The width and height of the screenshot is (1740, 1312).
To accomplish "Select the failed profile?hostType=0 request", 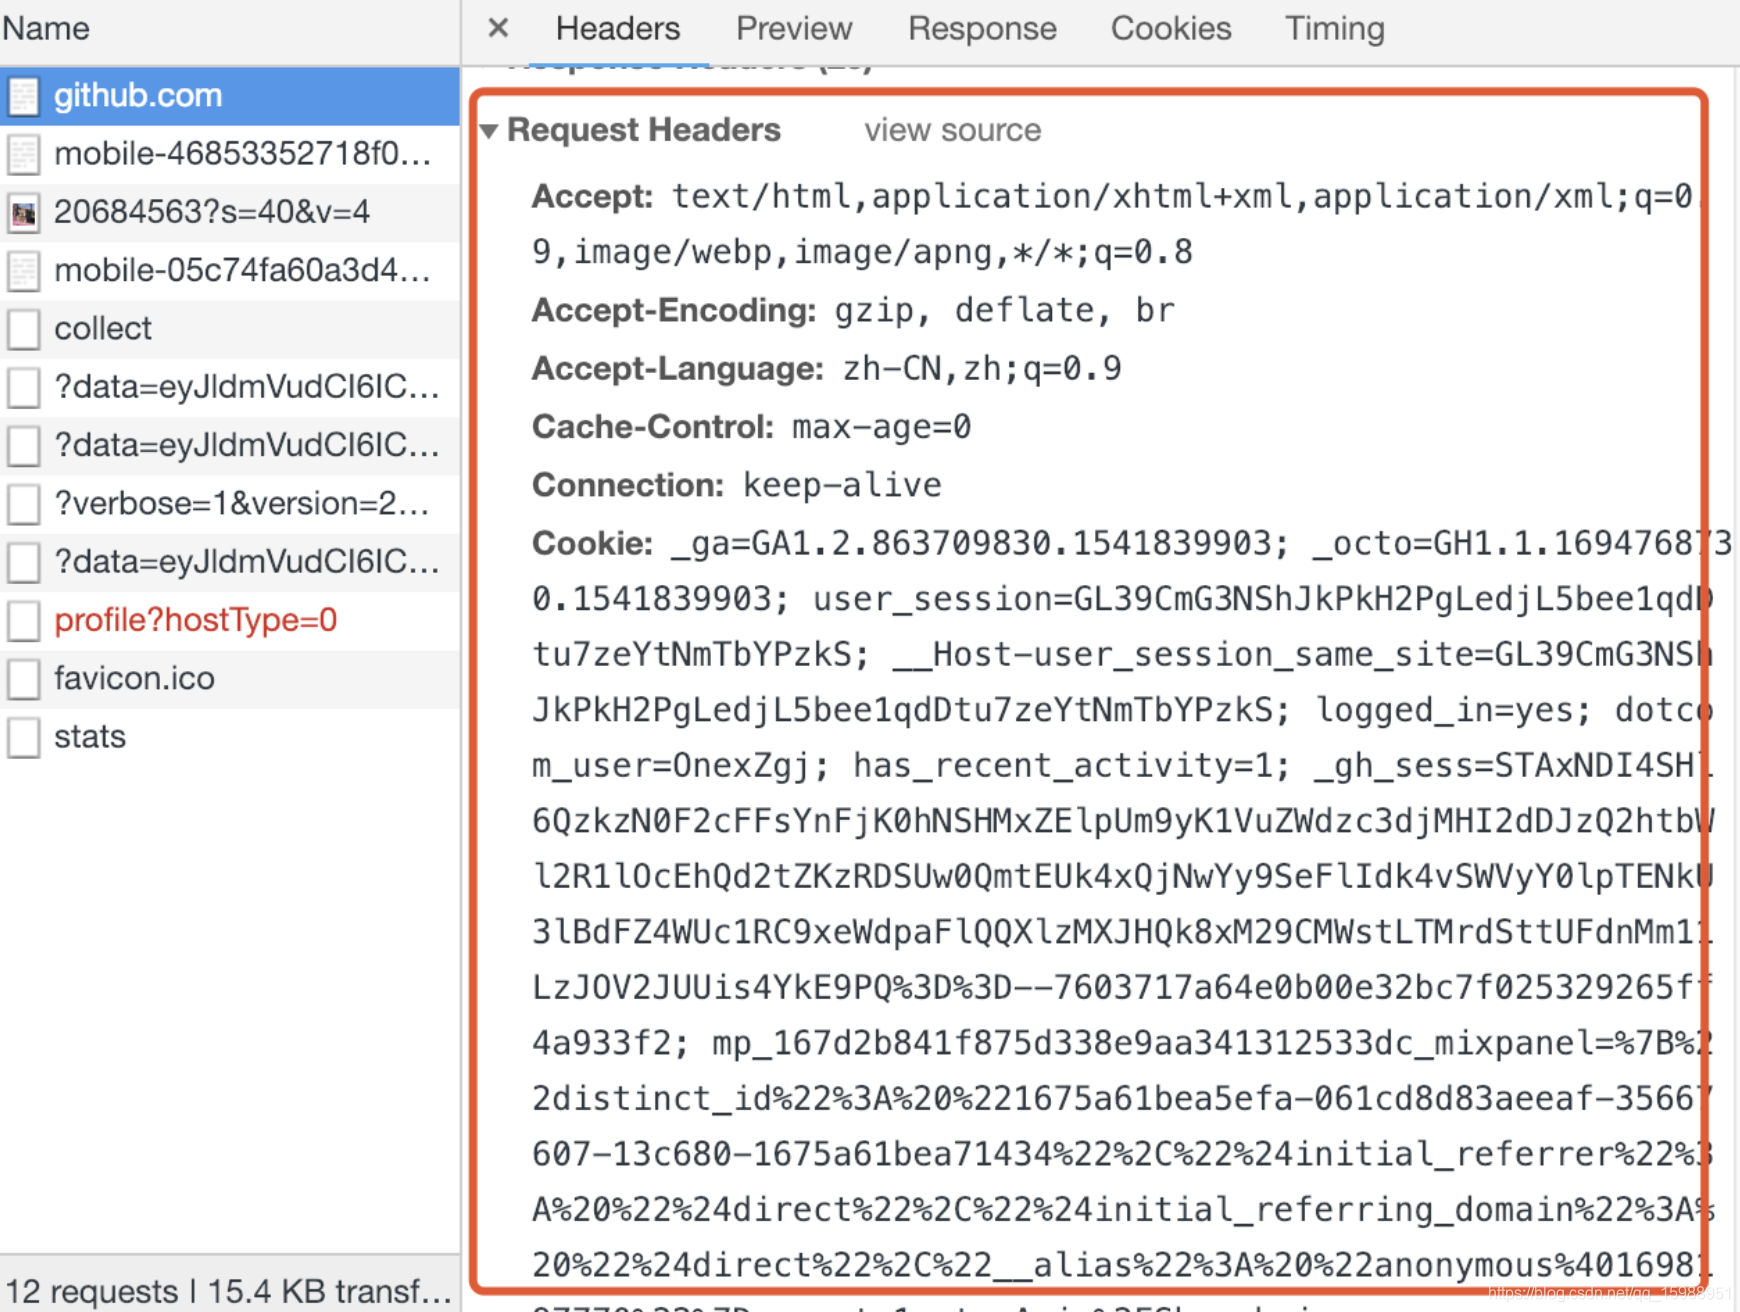I will point(230,620).
